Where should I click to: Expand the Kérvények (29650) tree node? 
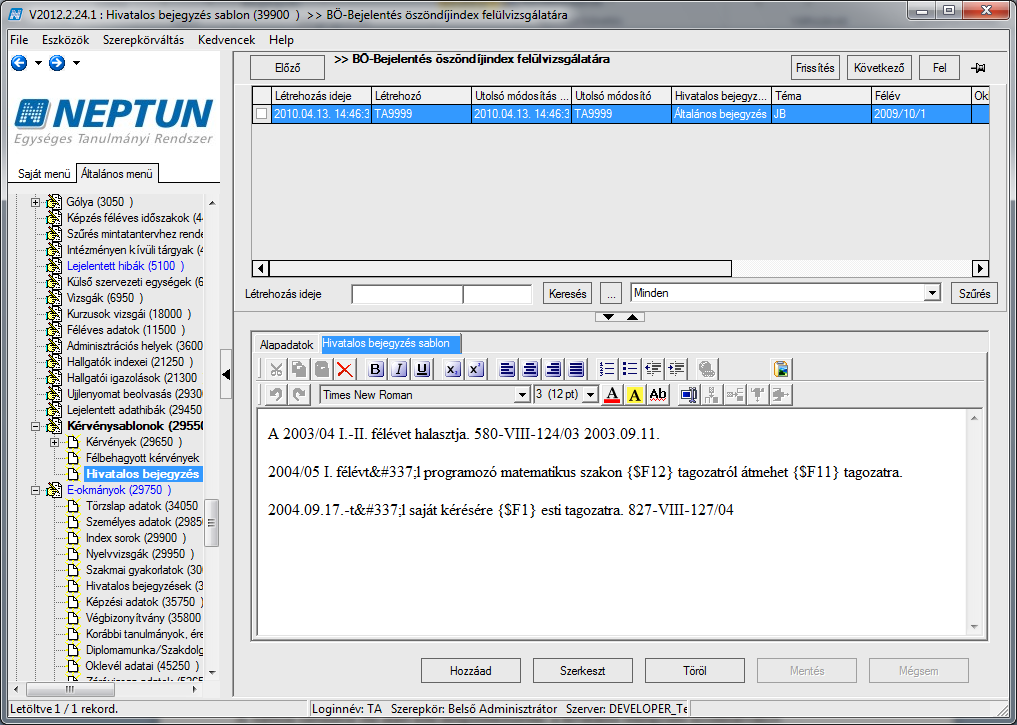pyautogui.click(x=54, y=442)
